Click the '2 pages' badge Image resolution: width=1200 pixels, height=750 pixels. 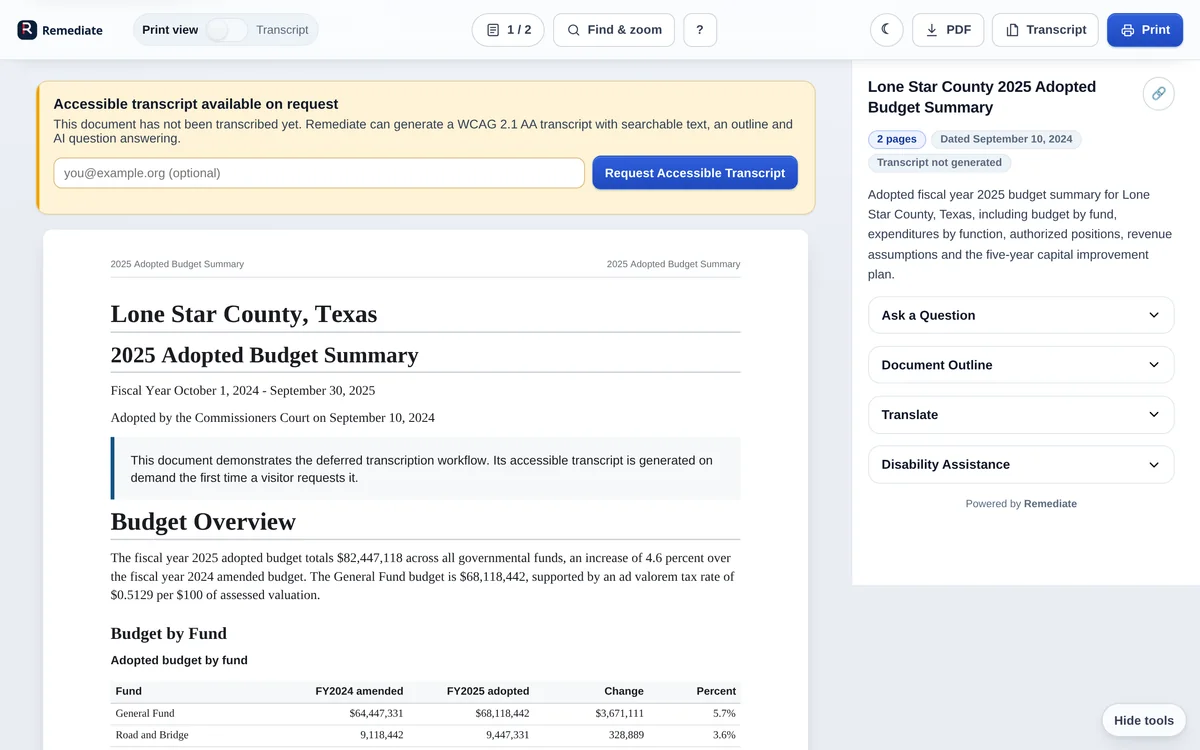tap(897, 139)
